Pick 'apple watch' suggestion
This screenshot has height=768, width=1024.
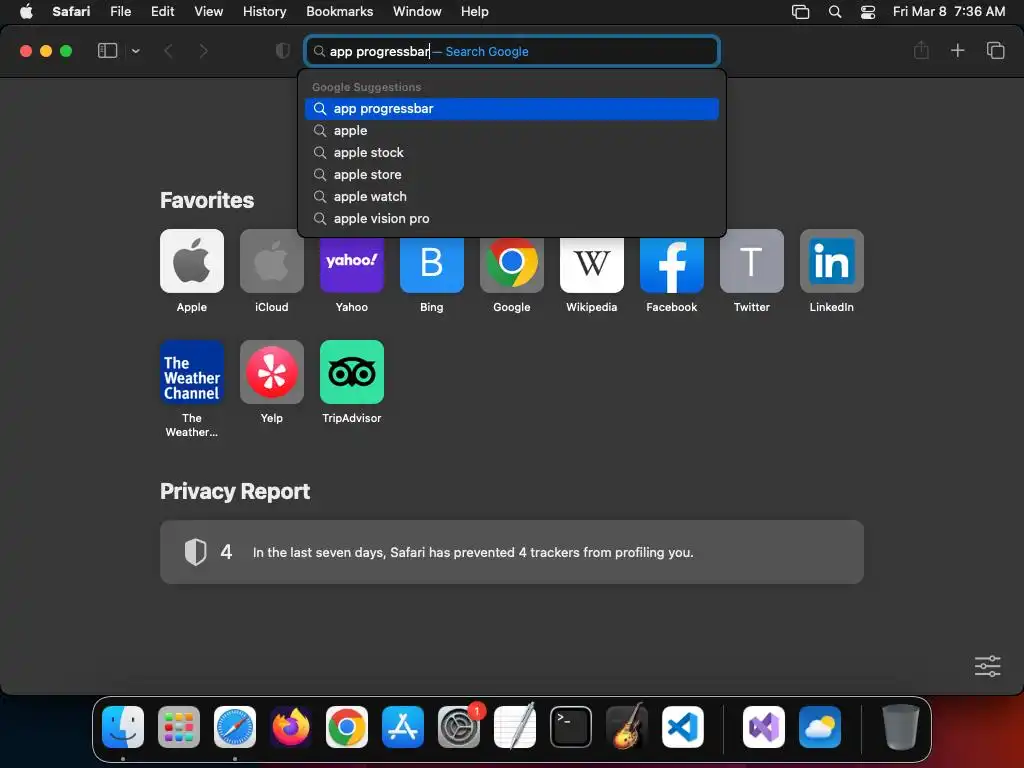click(512, 197)
